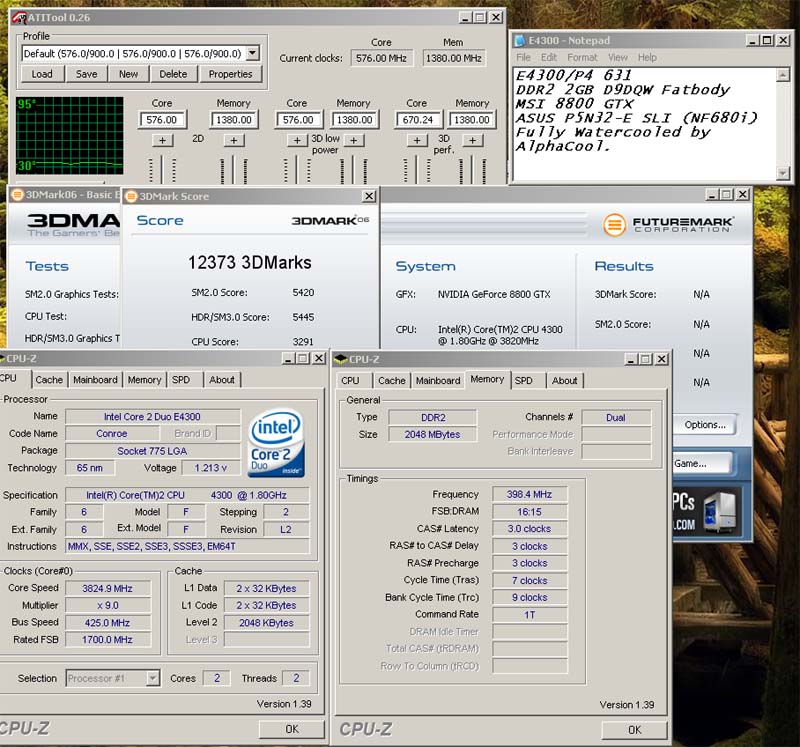Switch to About tab in left CPU-Z
The height and width of the screenshot is (747, 800).
point(222,380)
